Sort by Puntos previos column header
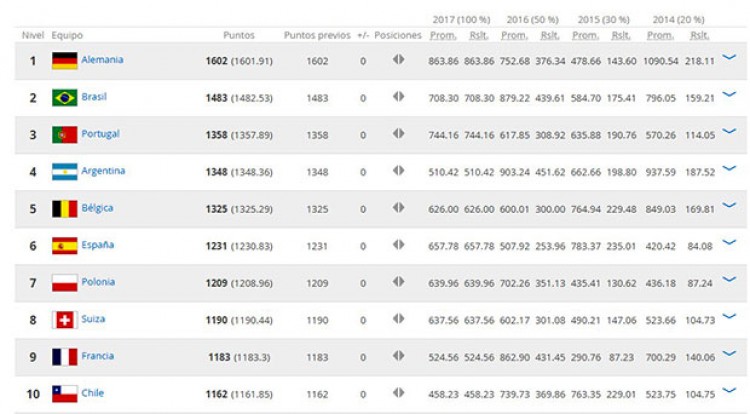 317,35
